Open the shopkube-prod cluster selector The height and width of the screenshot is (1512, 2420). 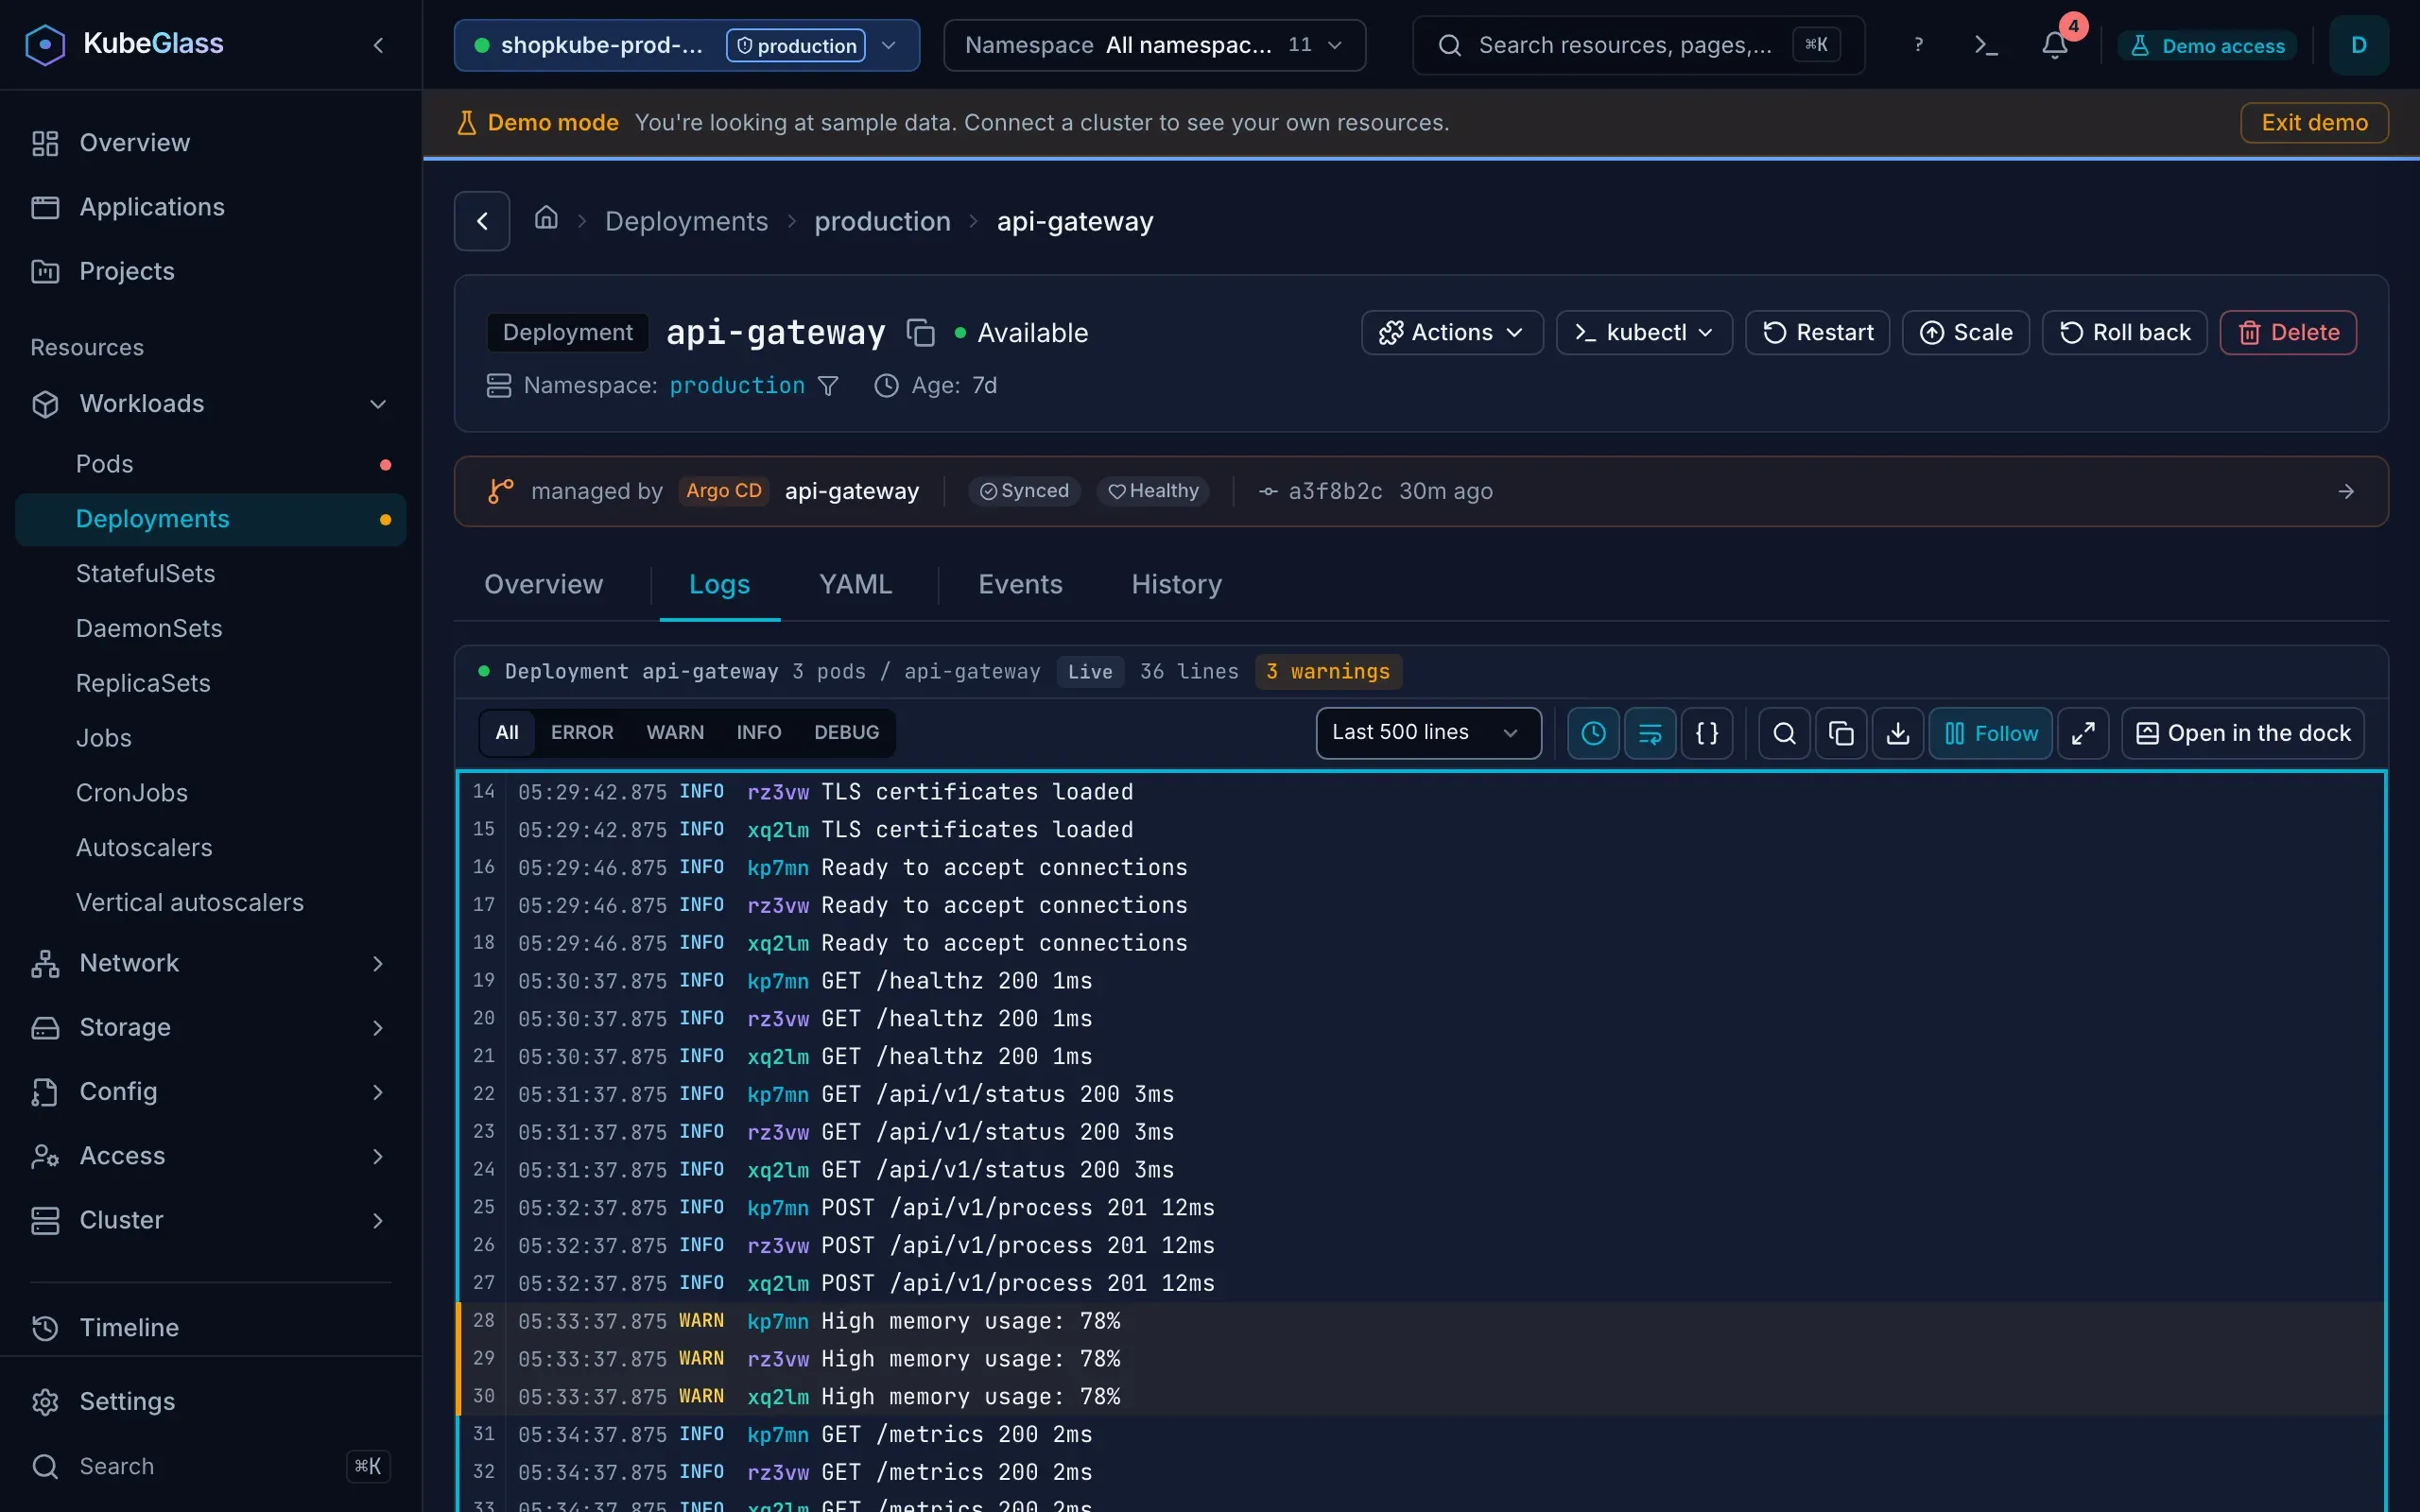pos(686,45)
